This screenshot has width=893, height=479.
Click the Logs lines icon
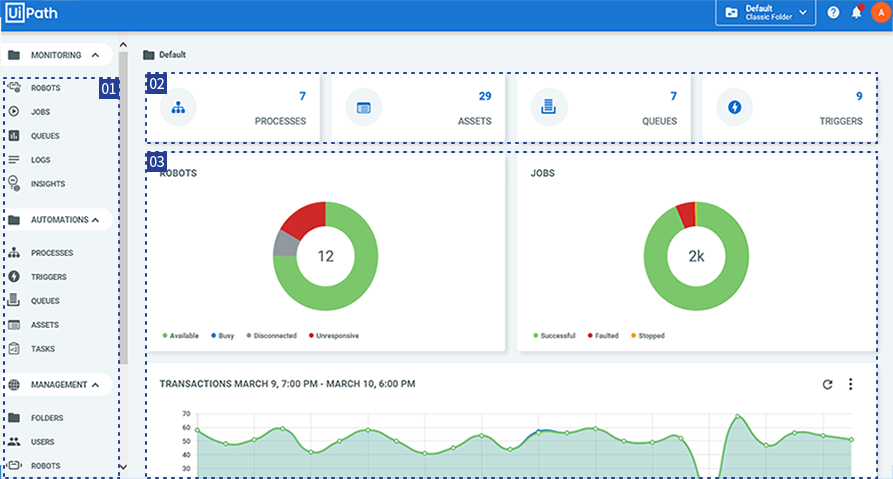pos(14,159)
